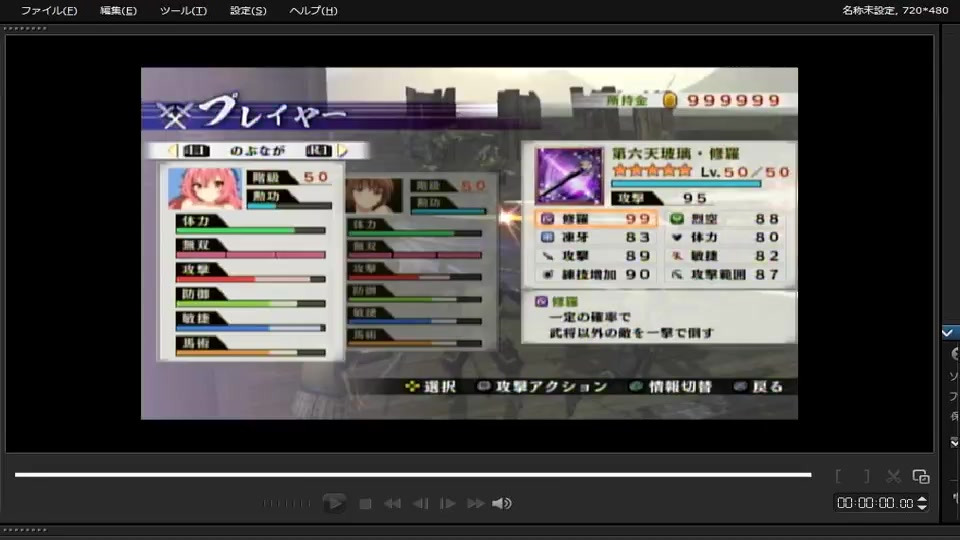Open the ファイル(F) menu
960x540 pixels.
49,10
